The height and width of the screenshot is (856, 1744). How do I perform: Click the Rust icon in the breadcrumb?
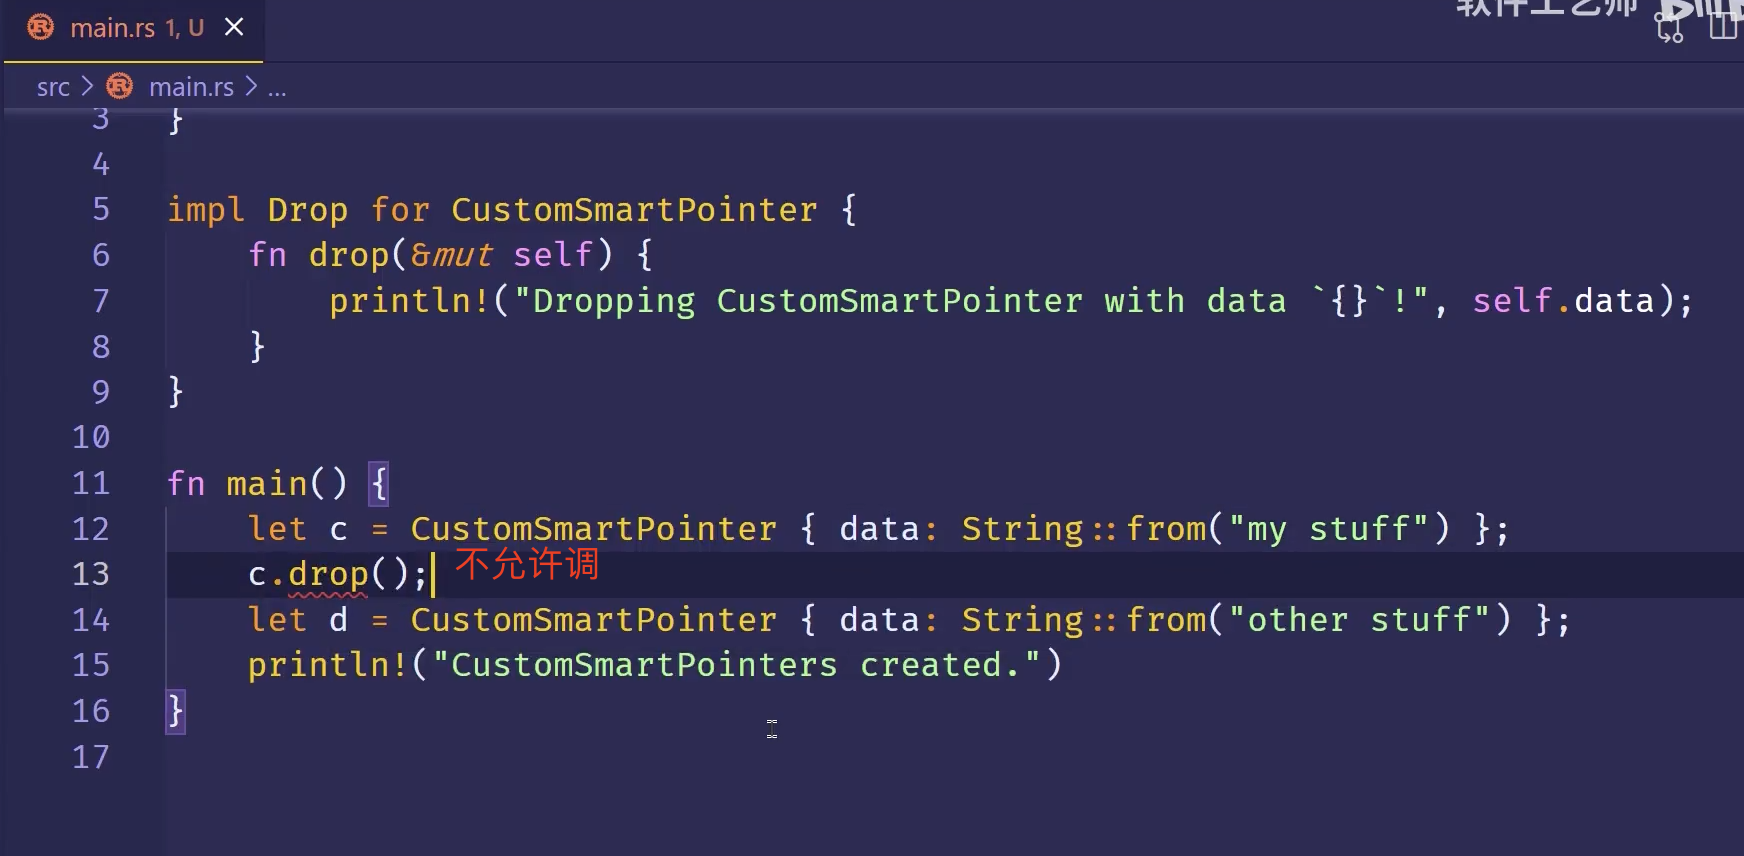click(120, 87)
